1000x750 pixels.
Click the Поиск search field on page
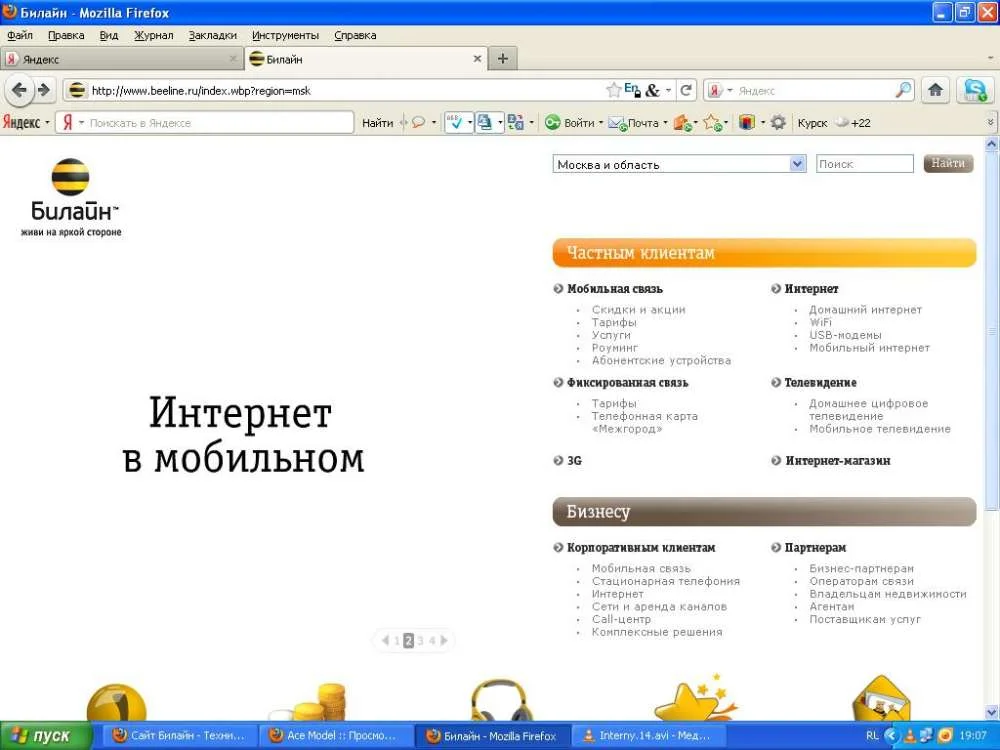pyautogui.click(x=864, y=164)
